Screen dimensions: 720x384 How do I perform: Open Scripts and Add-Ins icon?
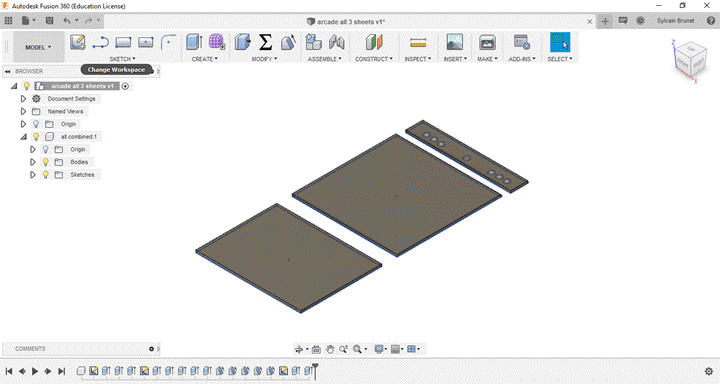point(522,42)
